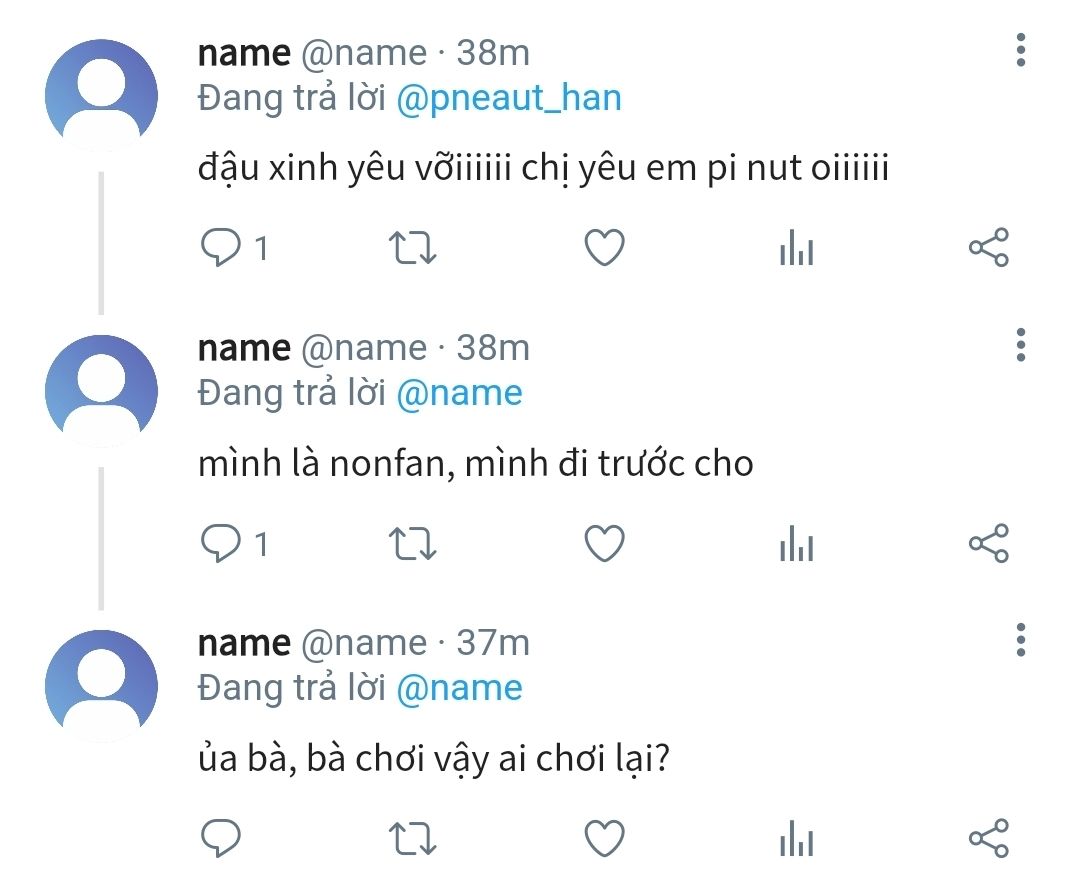Screen dimensions: 1080x883
Task: Open more options on the 37m tweet
Action: point(1020,640)
